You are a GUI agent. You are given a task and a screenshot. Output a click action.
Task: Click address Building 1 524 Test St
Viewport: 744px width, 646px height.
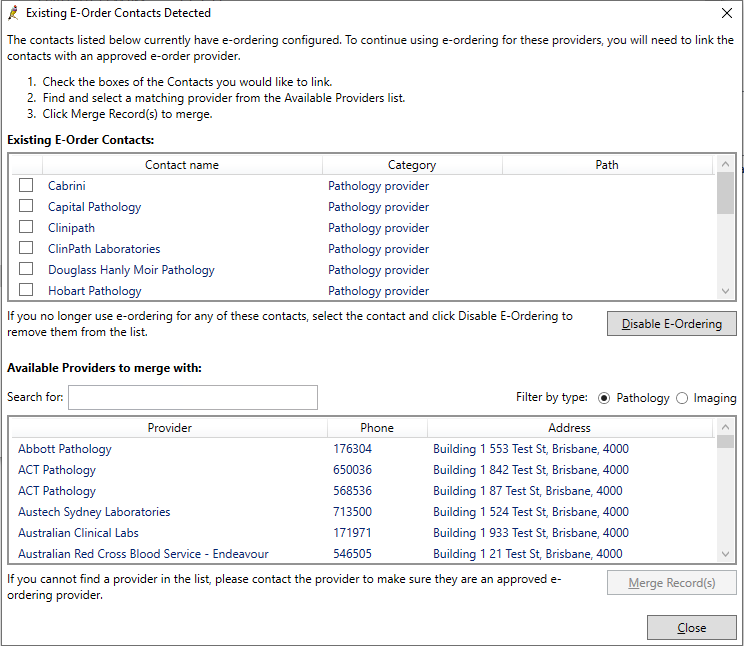(x=530, y=512)
